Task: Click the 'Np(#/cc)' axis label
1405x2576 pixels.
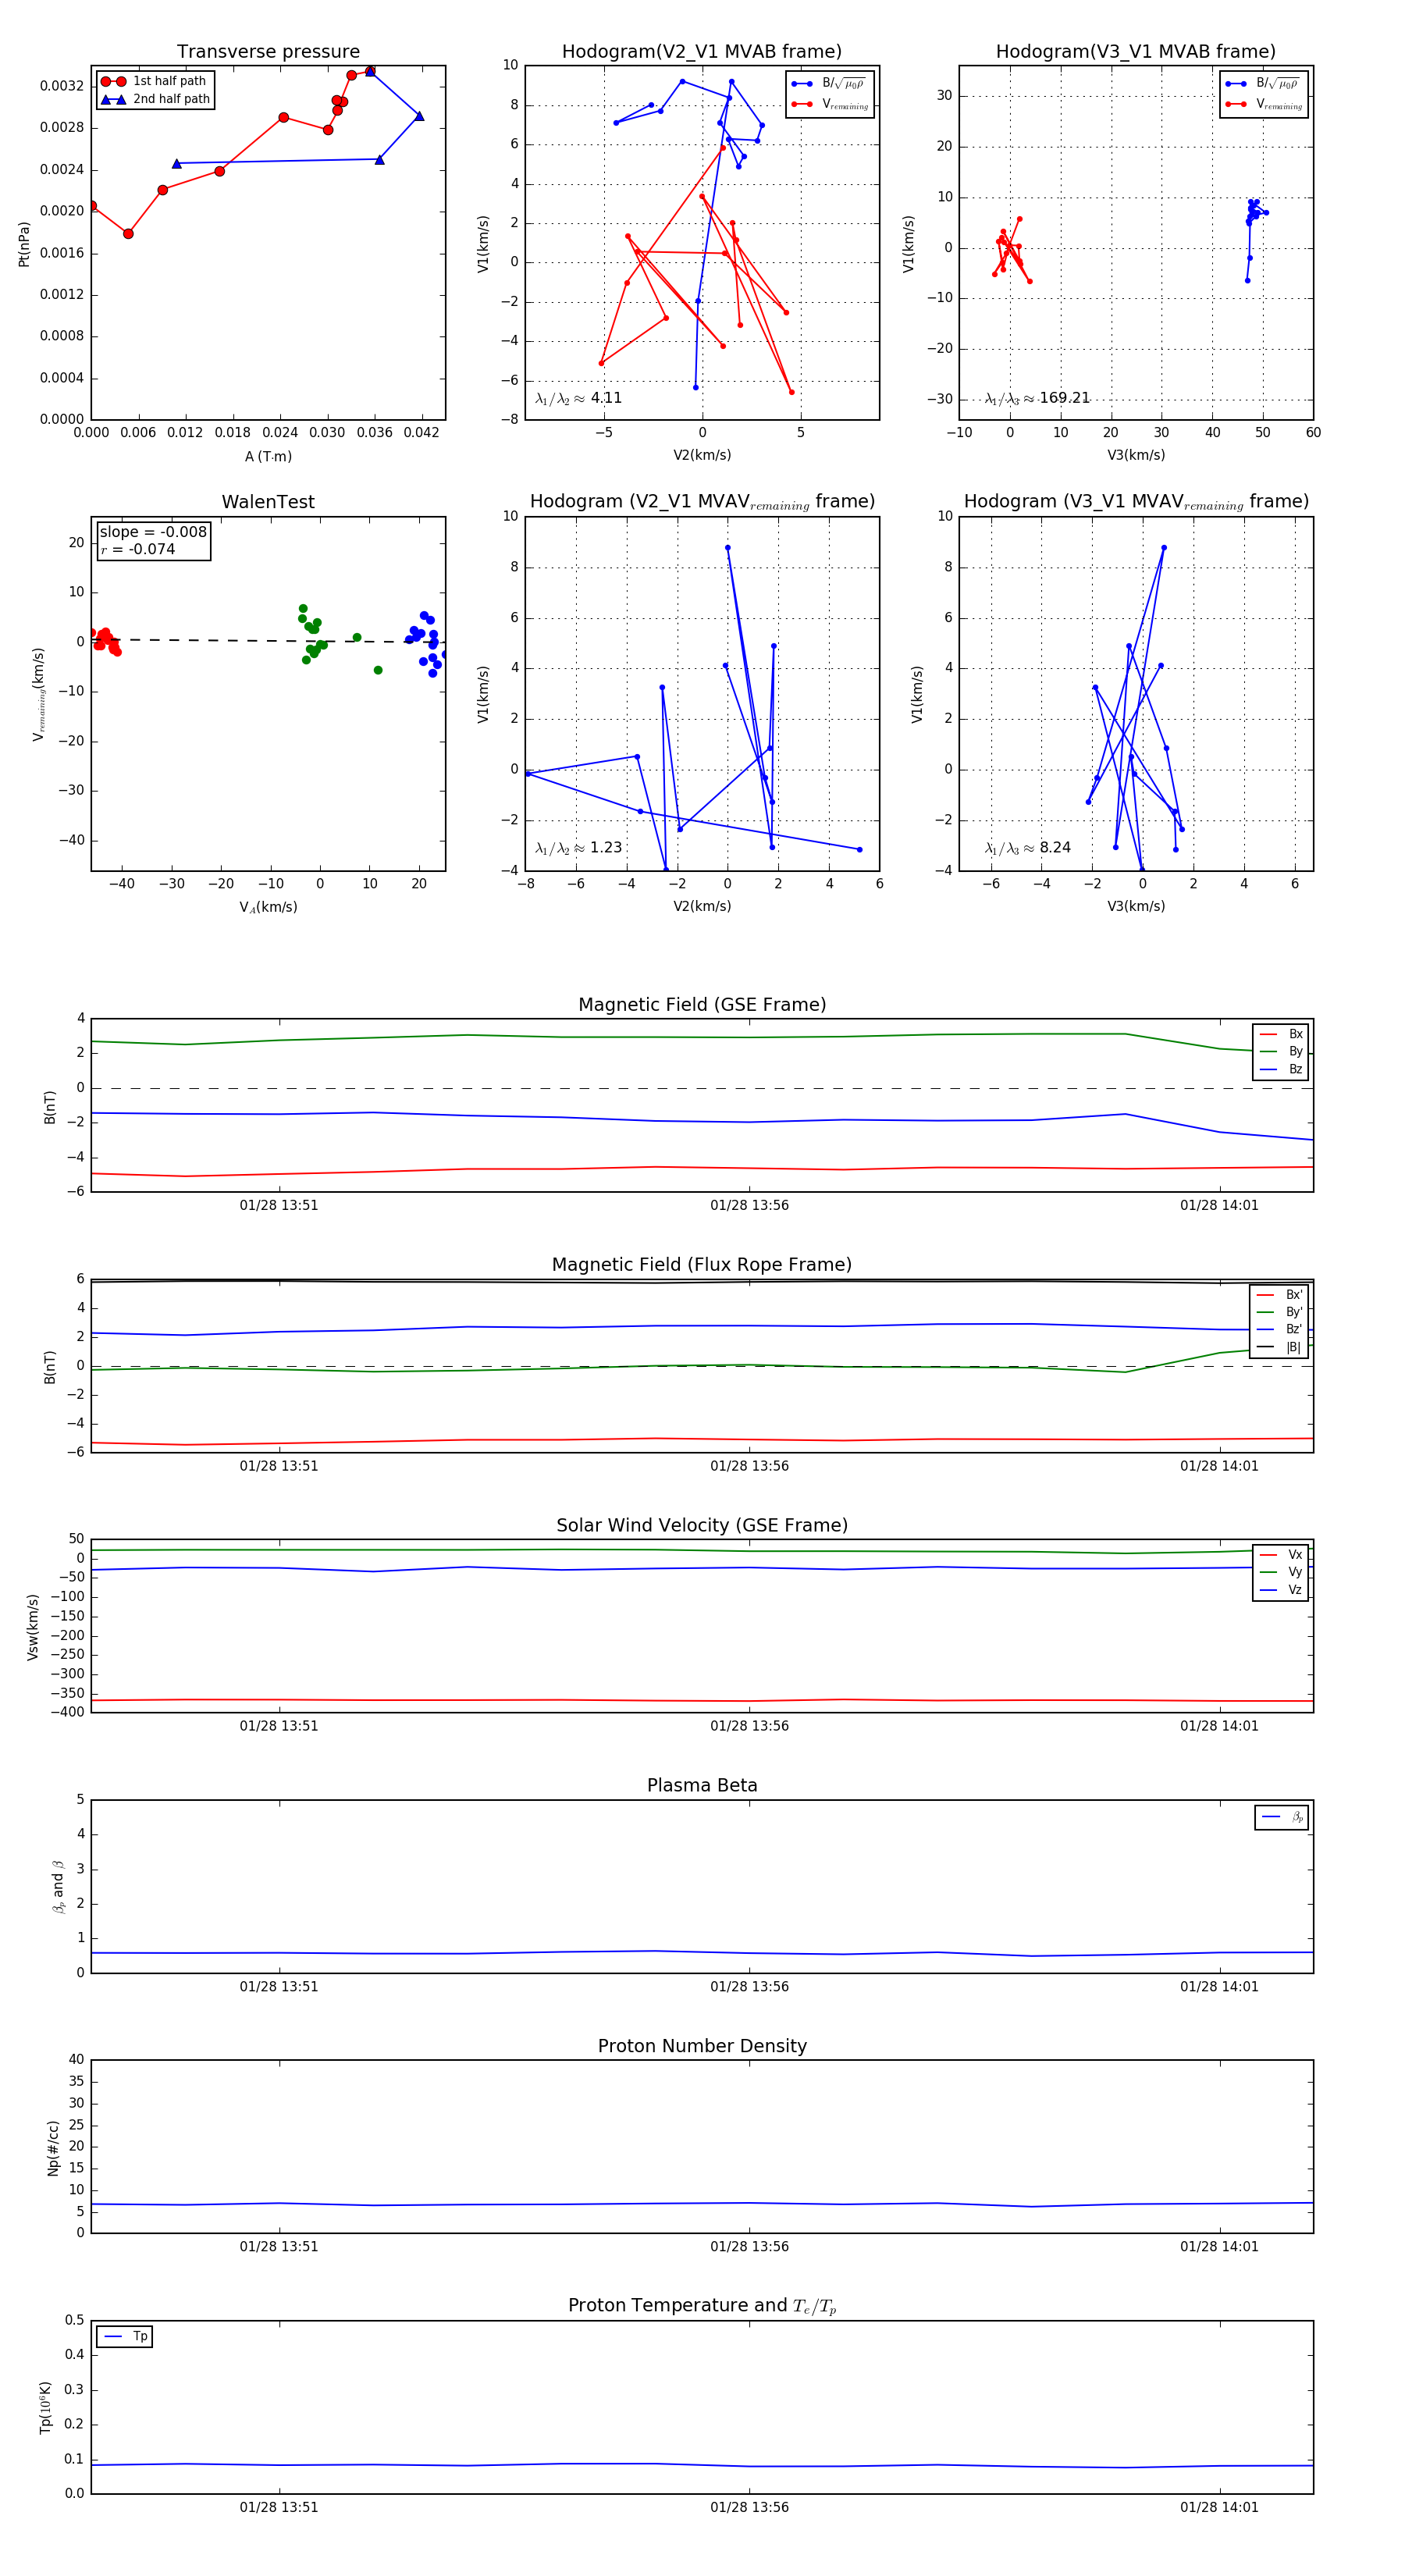Action: [53, 2148]
